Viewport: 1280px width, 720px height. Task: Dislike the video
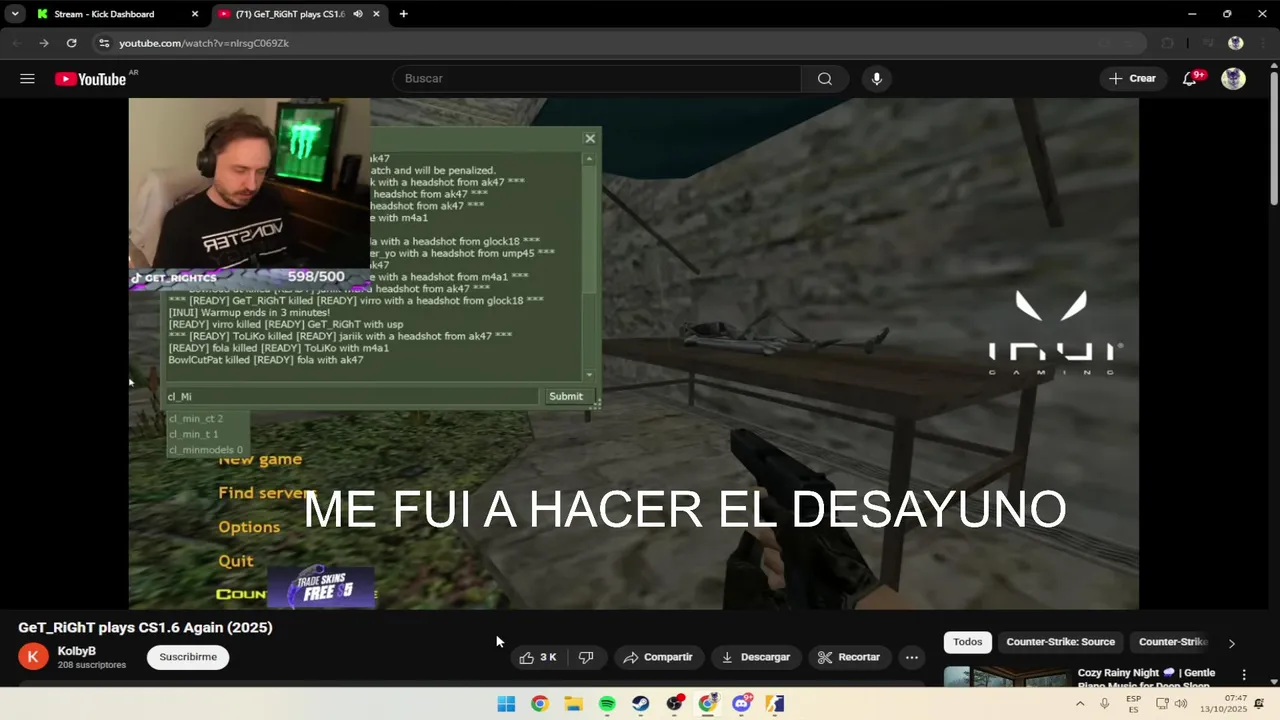(587, 657)
